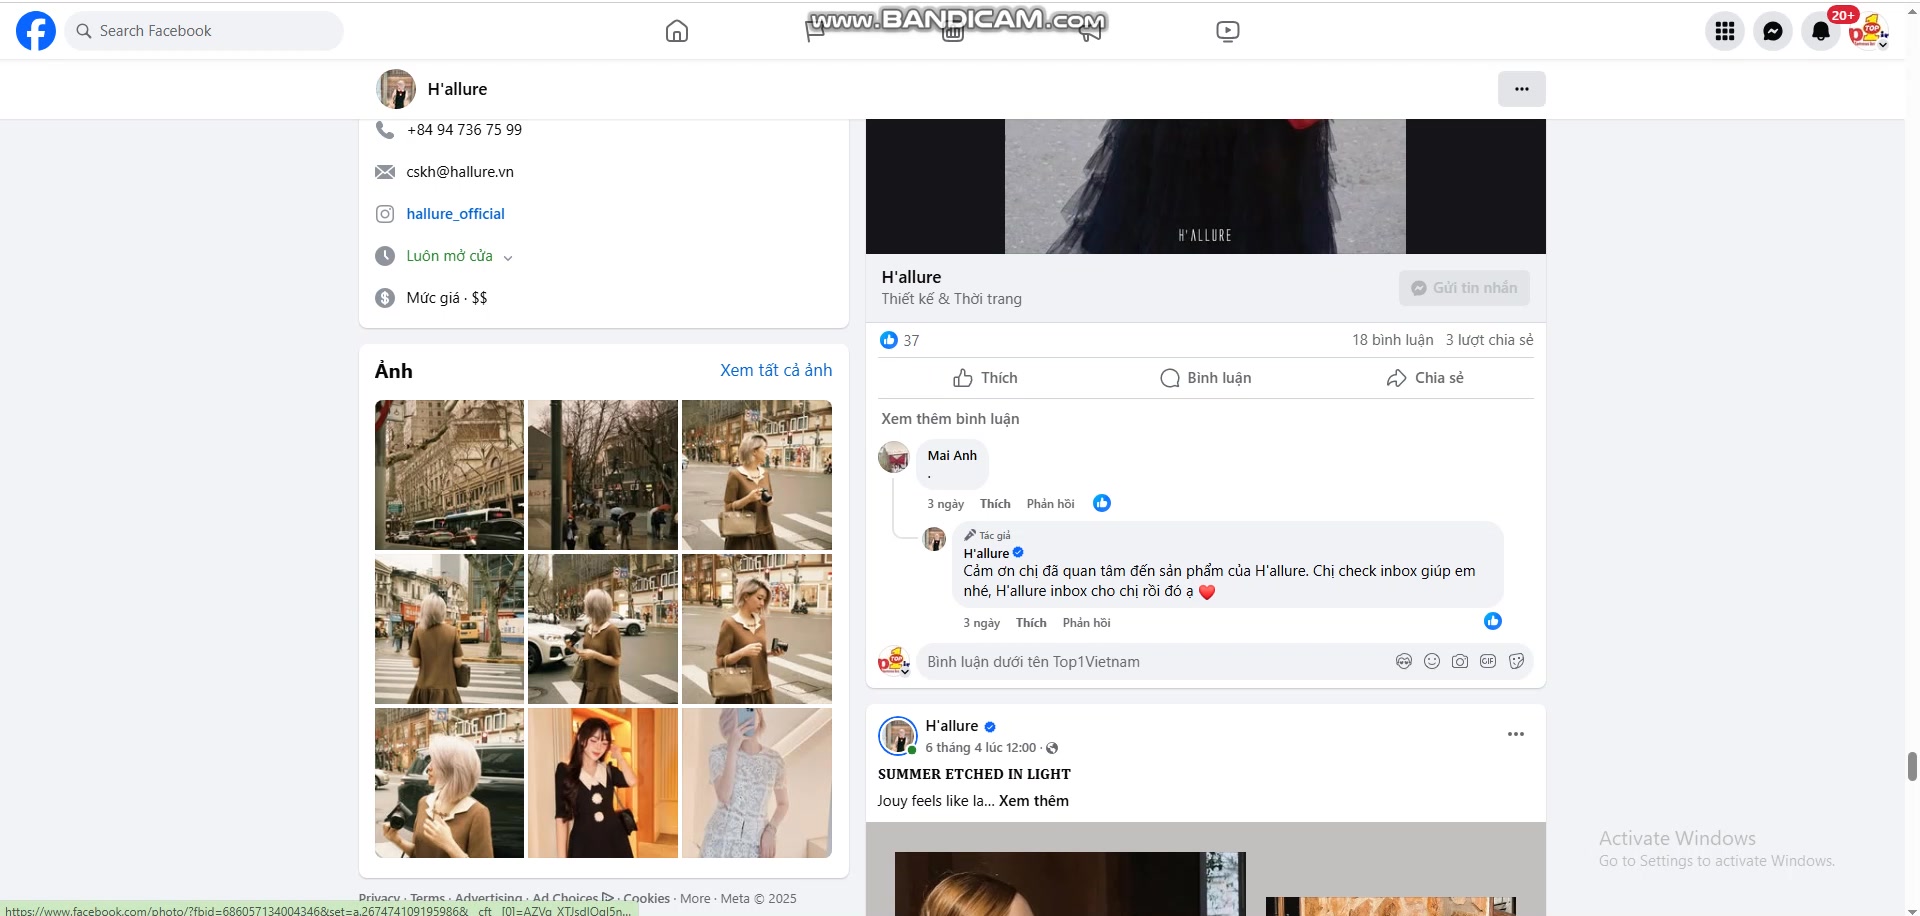Open the Messenger icon in top bar
Screen dimensions: 1920x916
(x=1772, y=31)
